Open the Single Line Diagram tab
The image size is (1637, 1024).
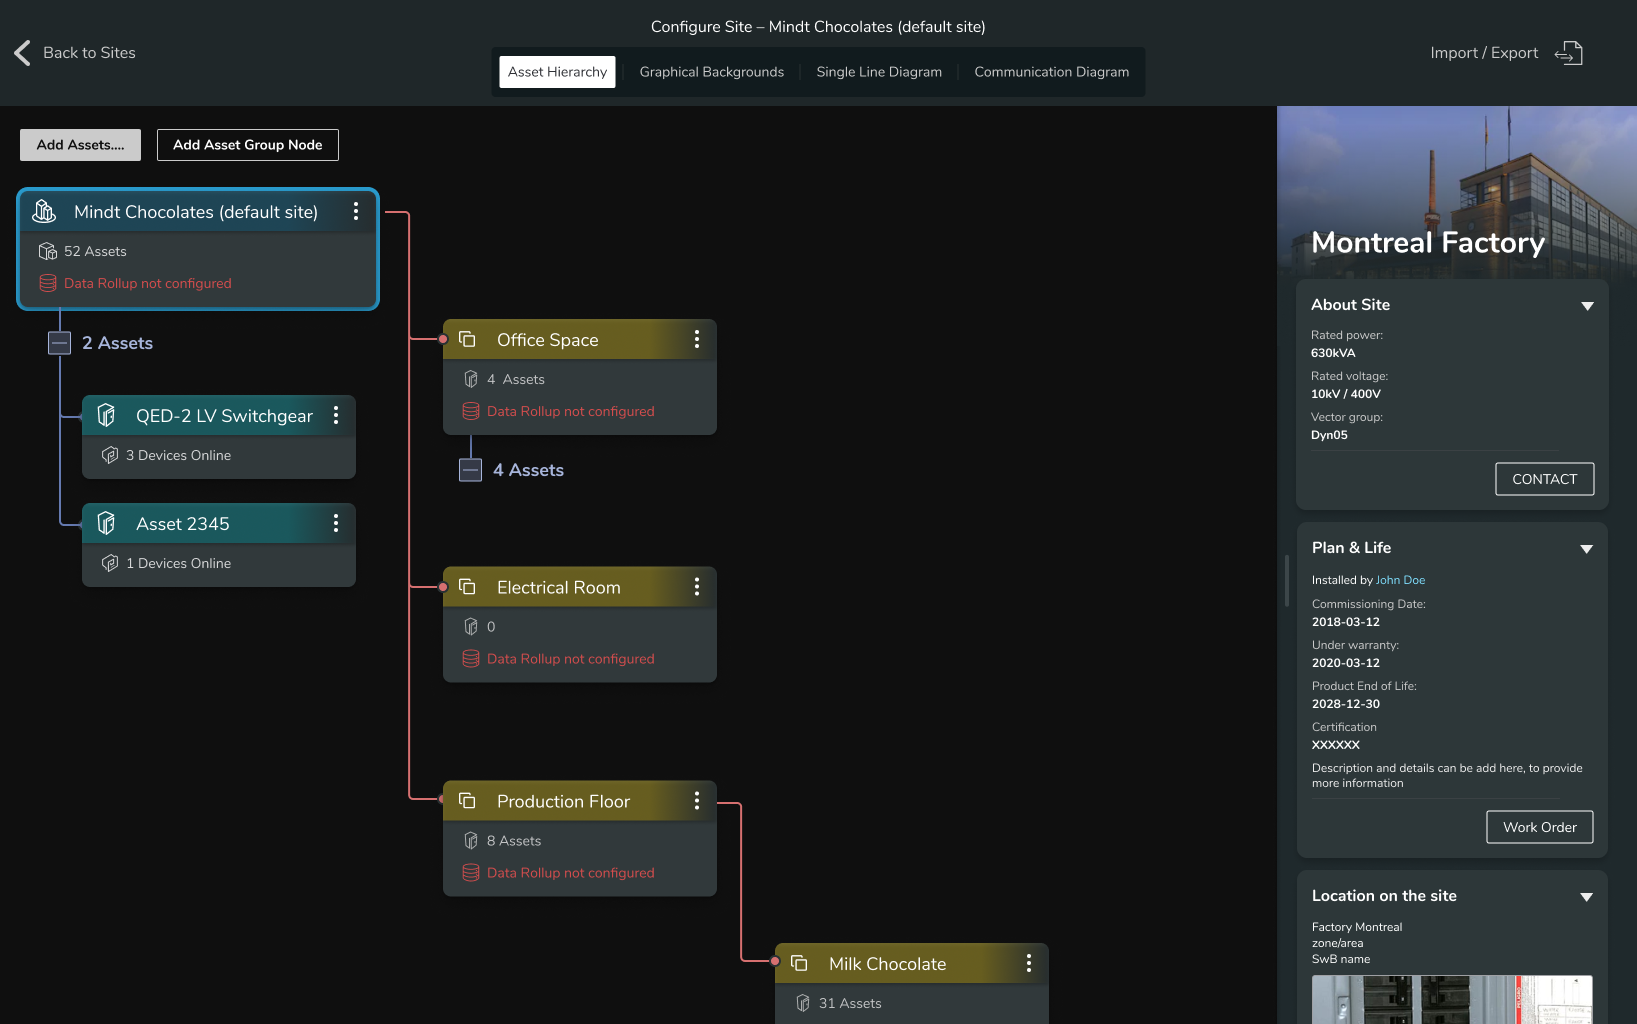[879, 72]
